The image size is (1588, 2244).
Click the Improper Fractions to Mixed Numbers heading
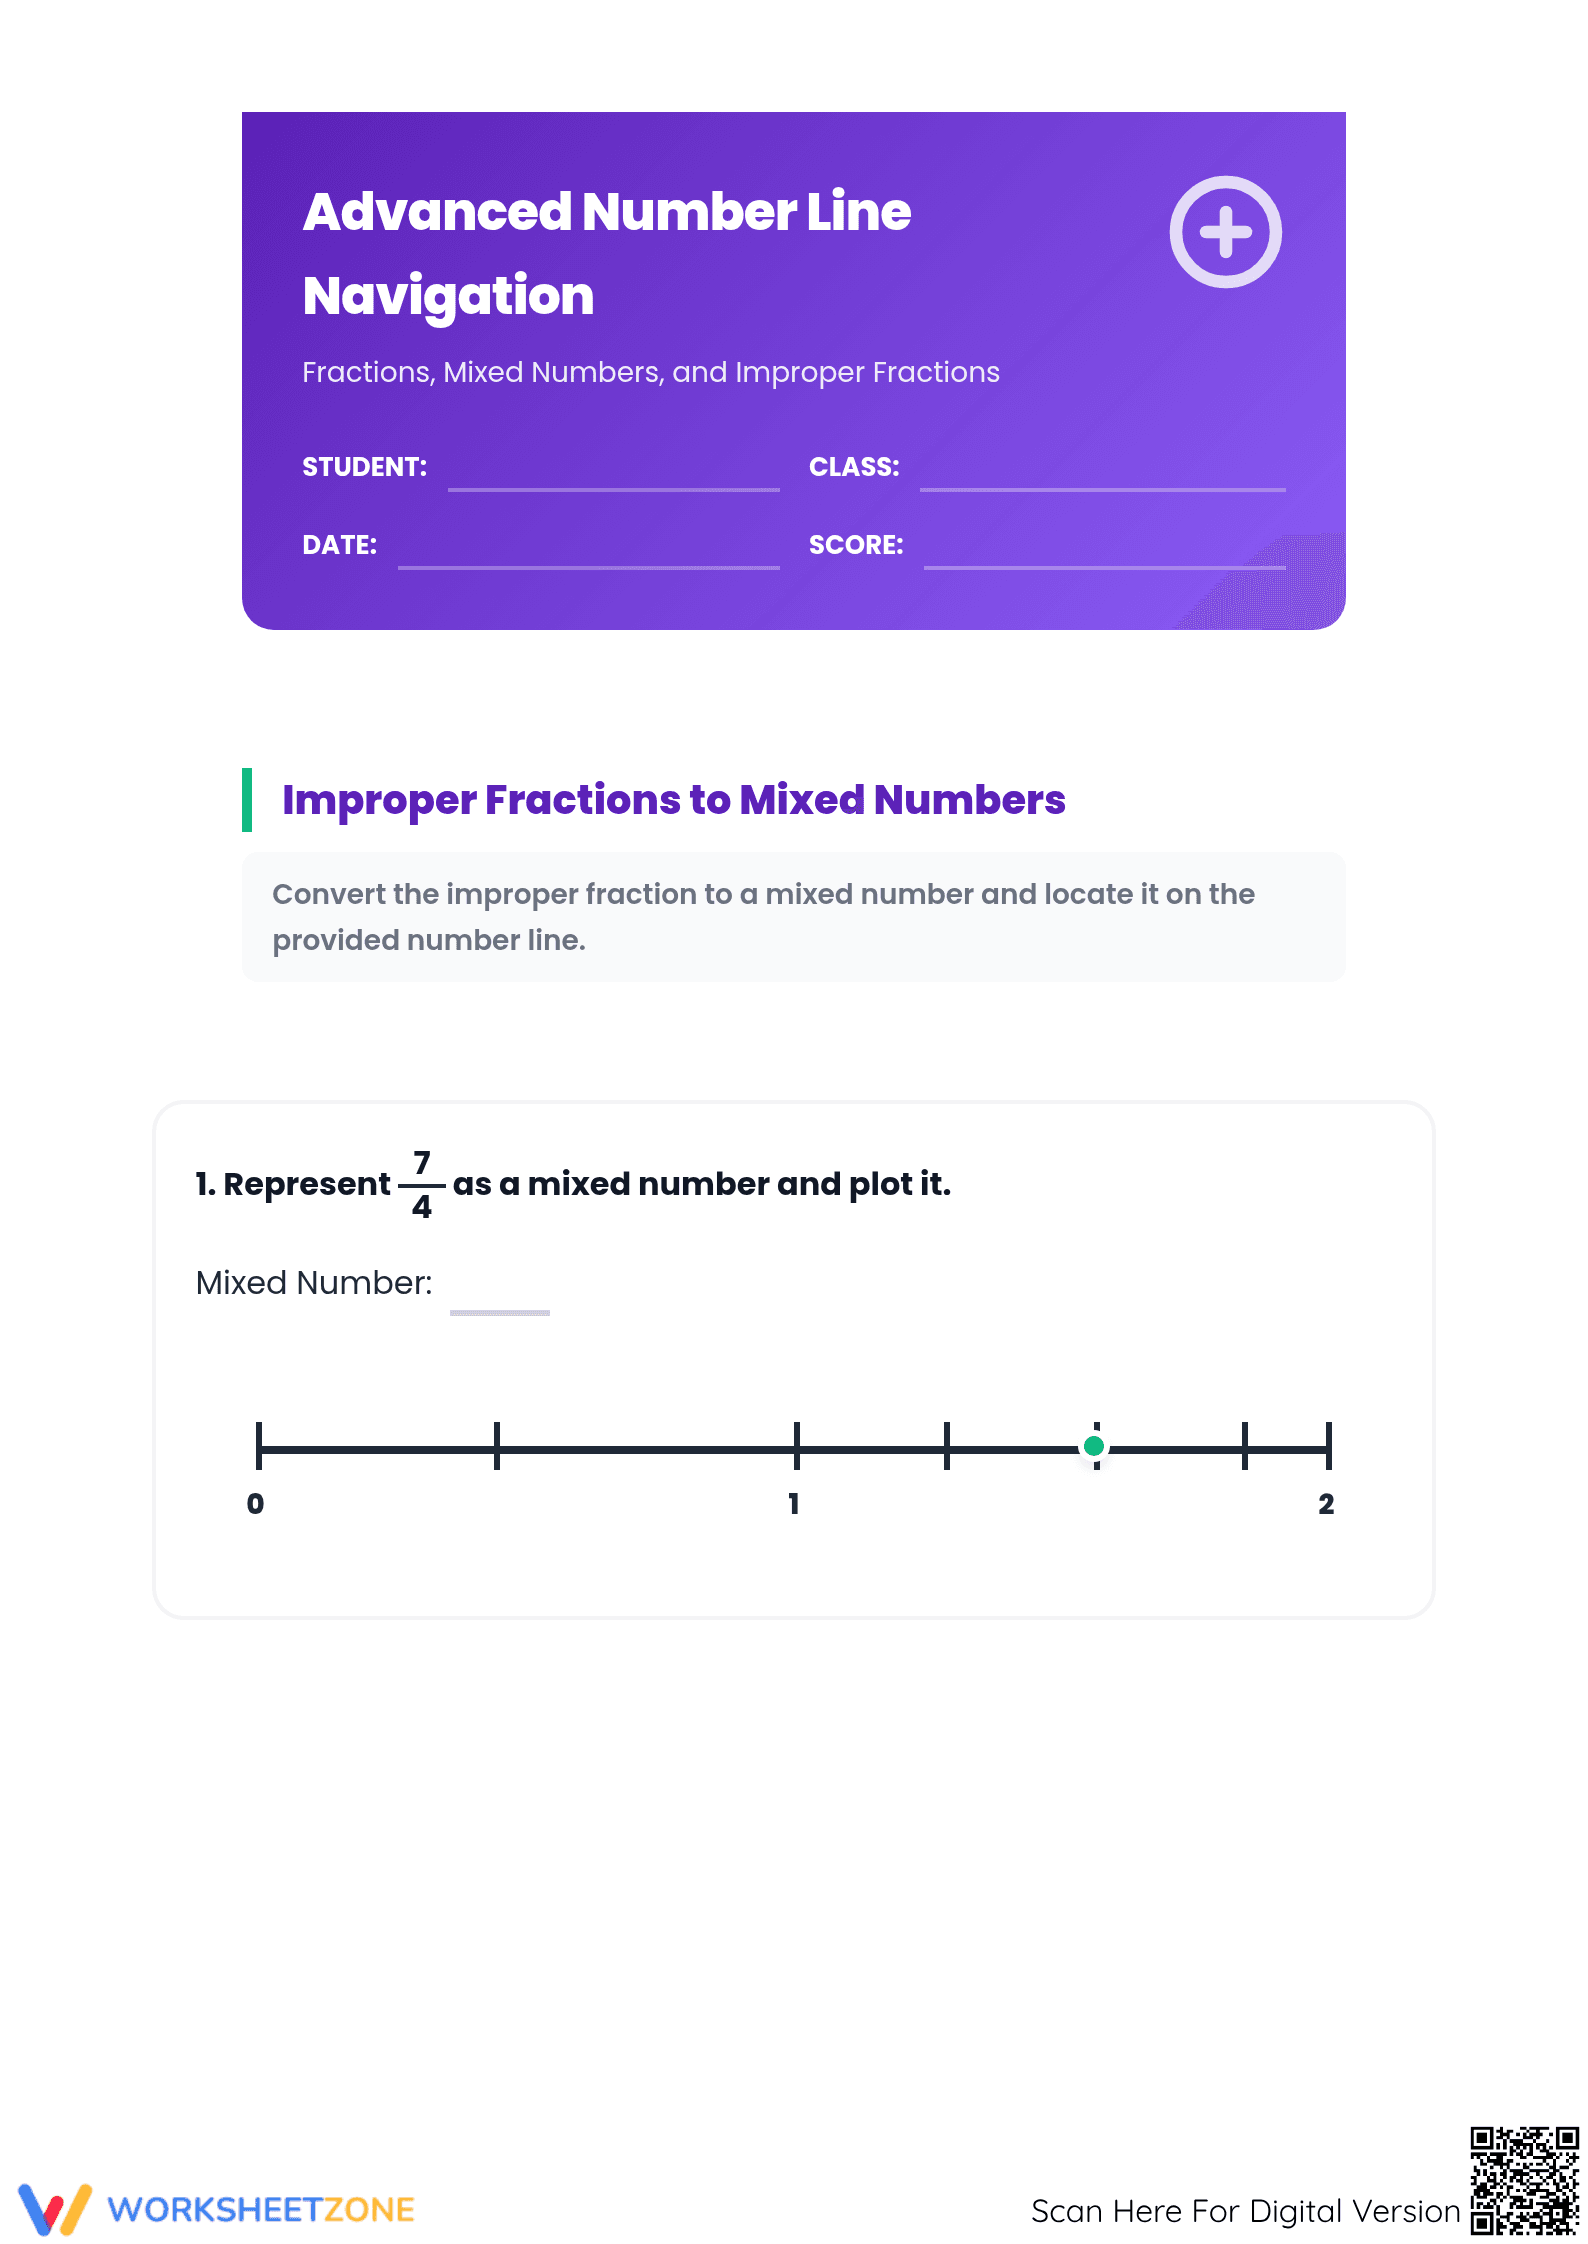tap(674, 800)
